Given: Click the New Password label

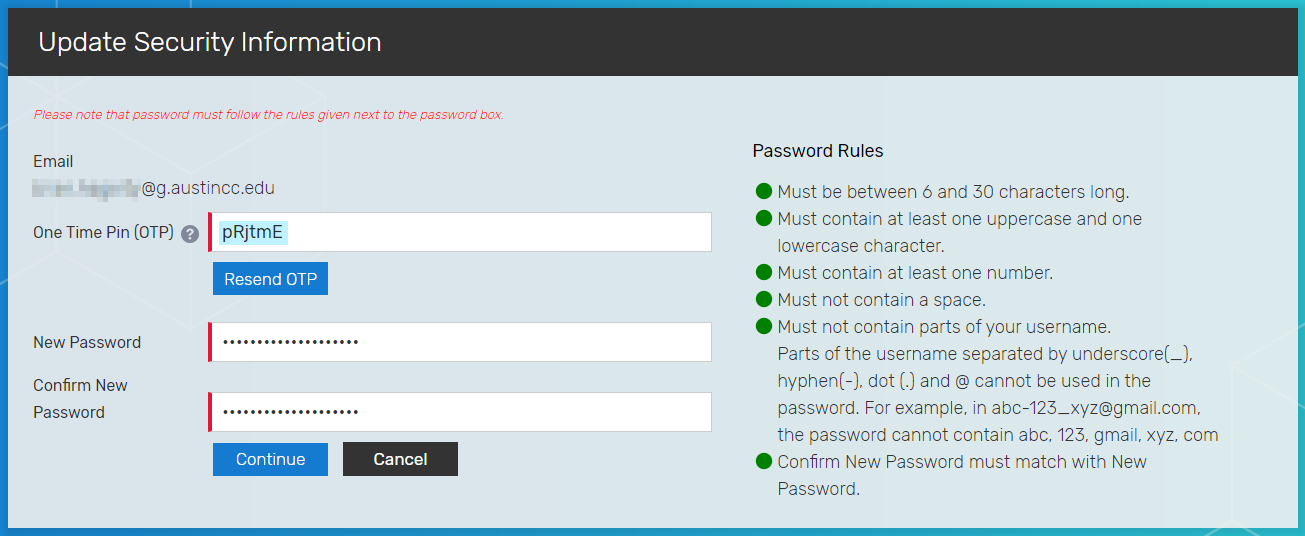Looking at the screenshot, I should point(87,342).
